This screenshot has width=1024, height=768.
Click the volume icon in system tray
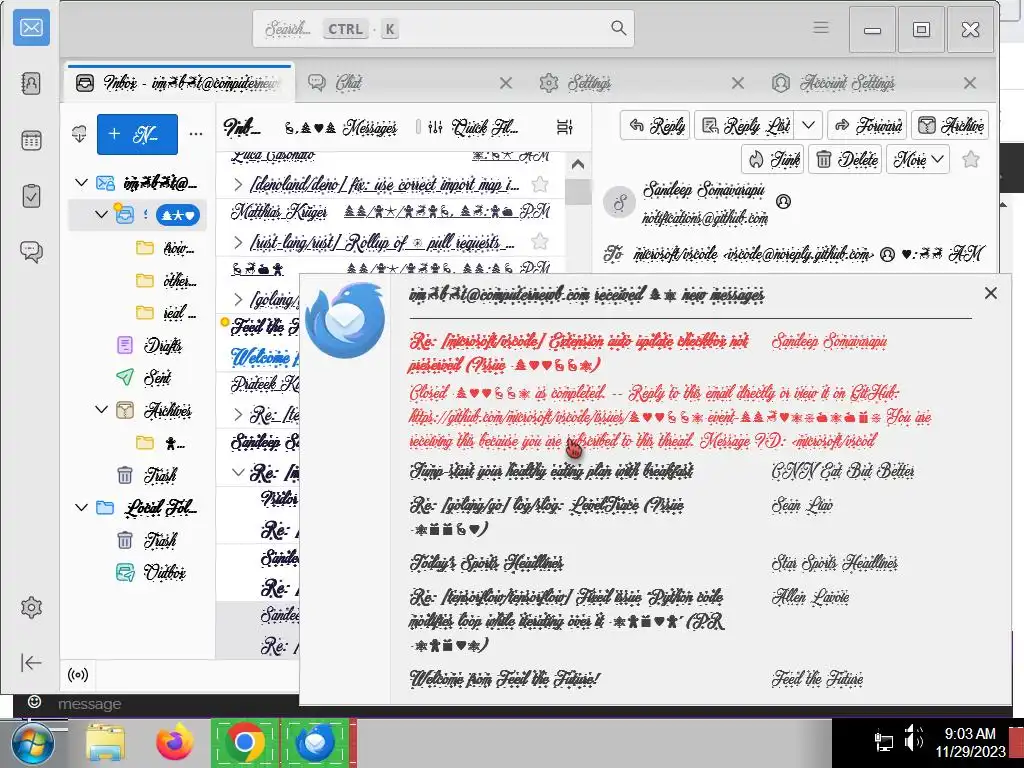914,739
